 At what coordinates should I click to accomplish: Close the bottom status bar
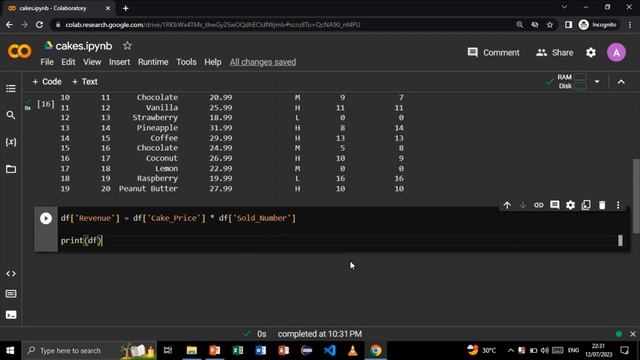(633, 334)
